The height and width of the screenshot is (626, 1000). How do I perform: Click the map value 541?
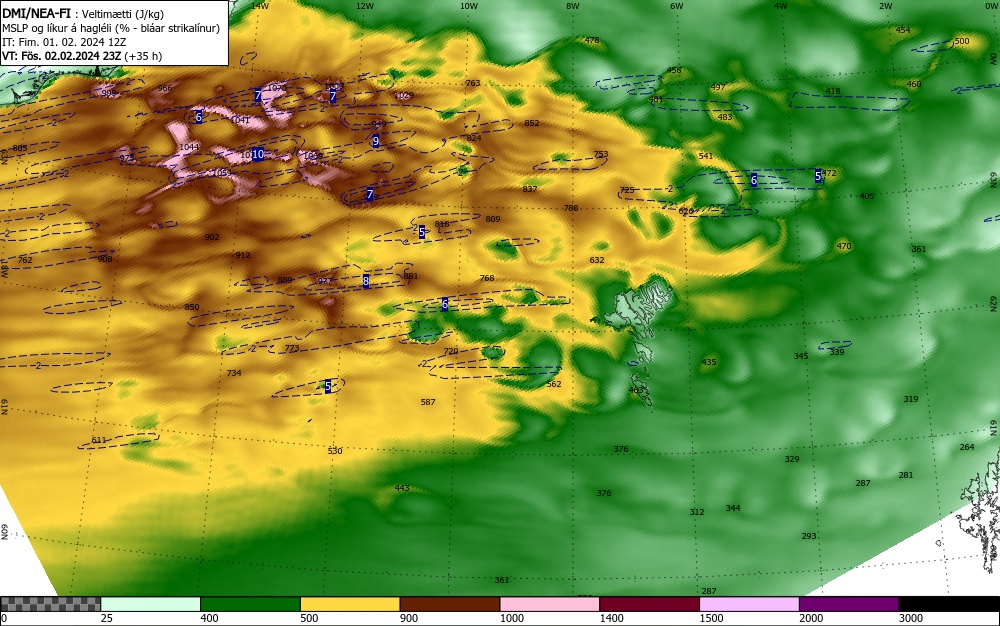coord(705,156)
